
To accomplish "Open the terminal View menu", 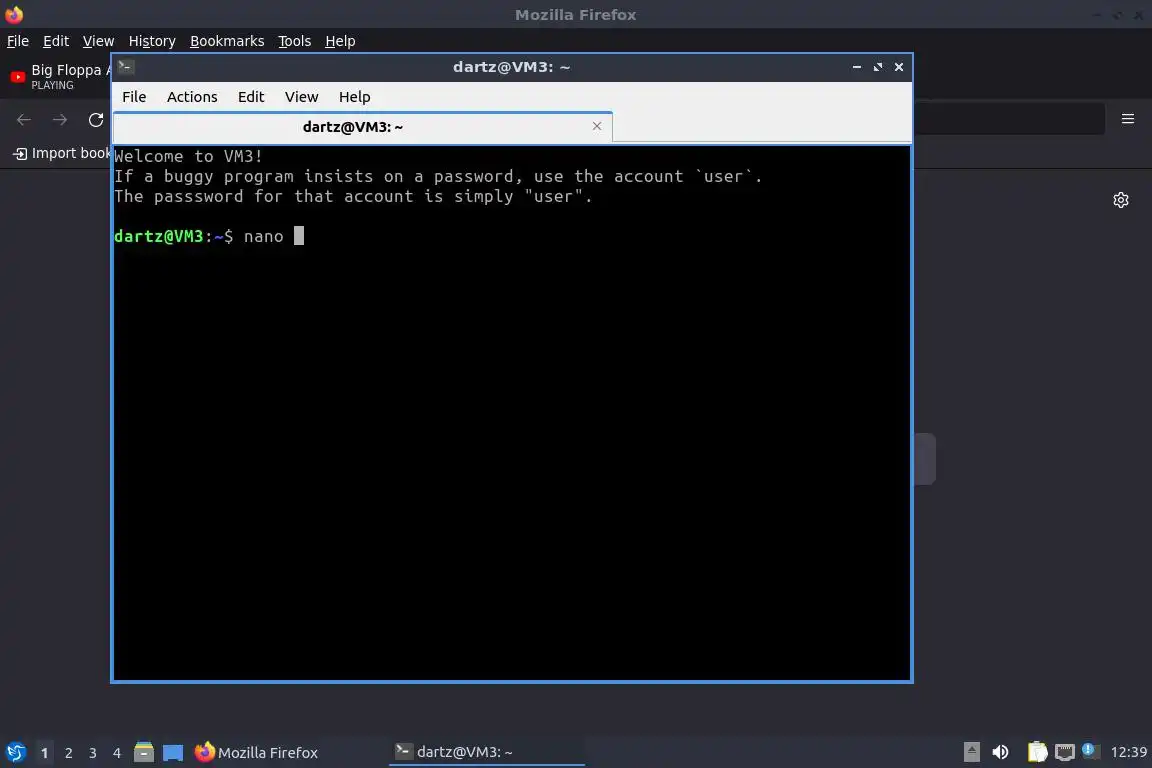I will pyautogui.click(x=301, y=97).
